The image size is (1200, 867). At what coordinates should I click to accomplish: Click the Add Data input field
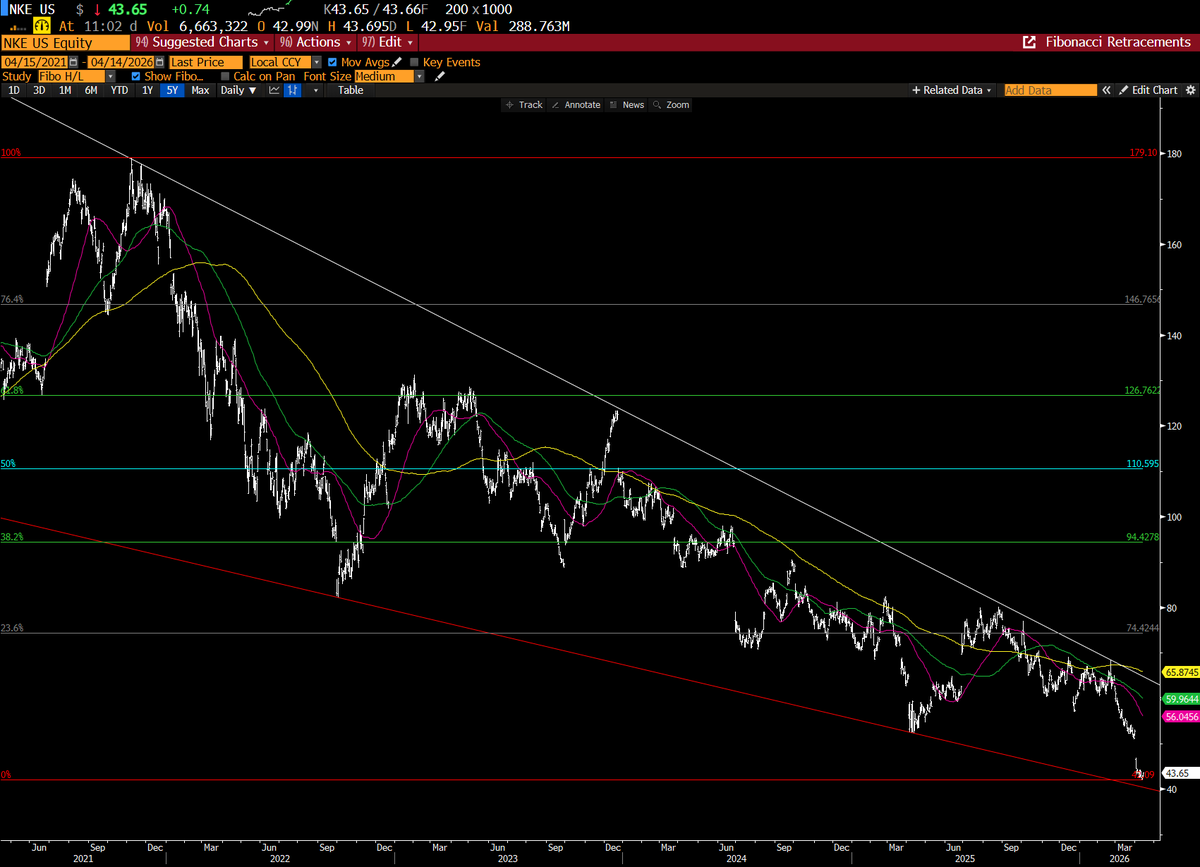click(1050, 90)
